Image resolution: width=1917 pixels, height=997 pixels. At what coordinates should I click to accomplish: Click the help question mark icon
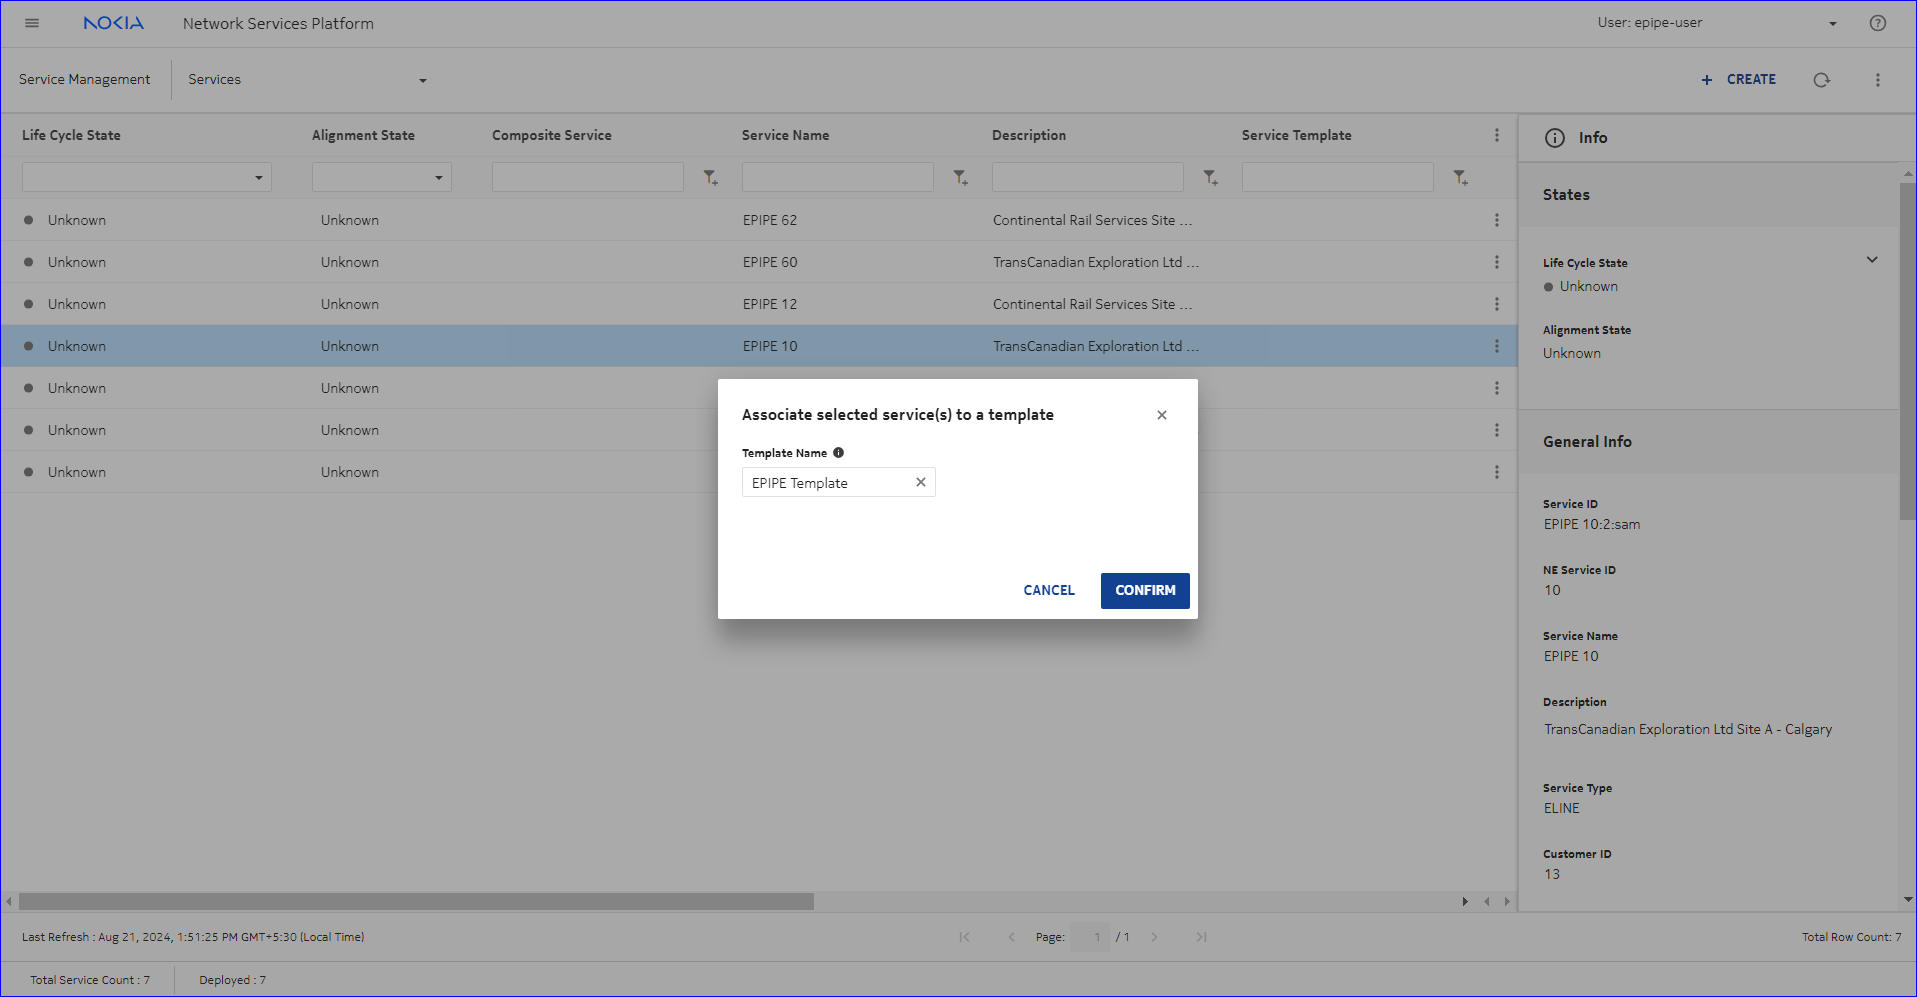pos(1877,23)
